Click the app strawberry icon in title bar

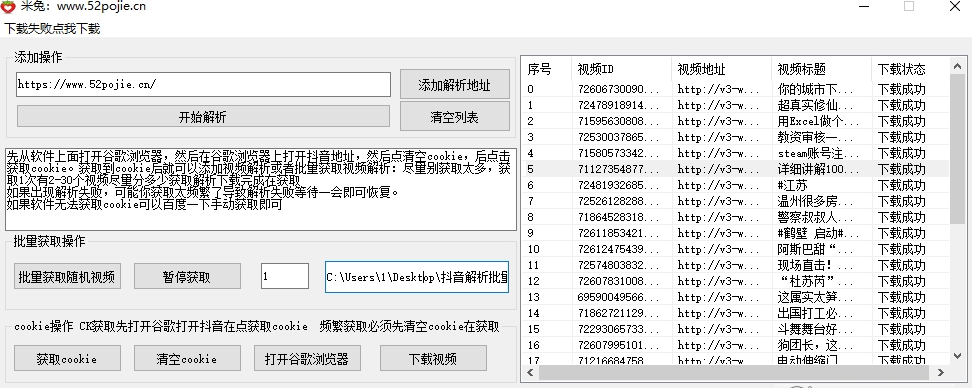[x=9, y=7]
